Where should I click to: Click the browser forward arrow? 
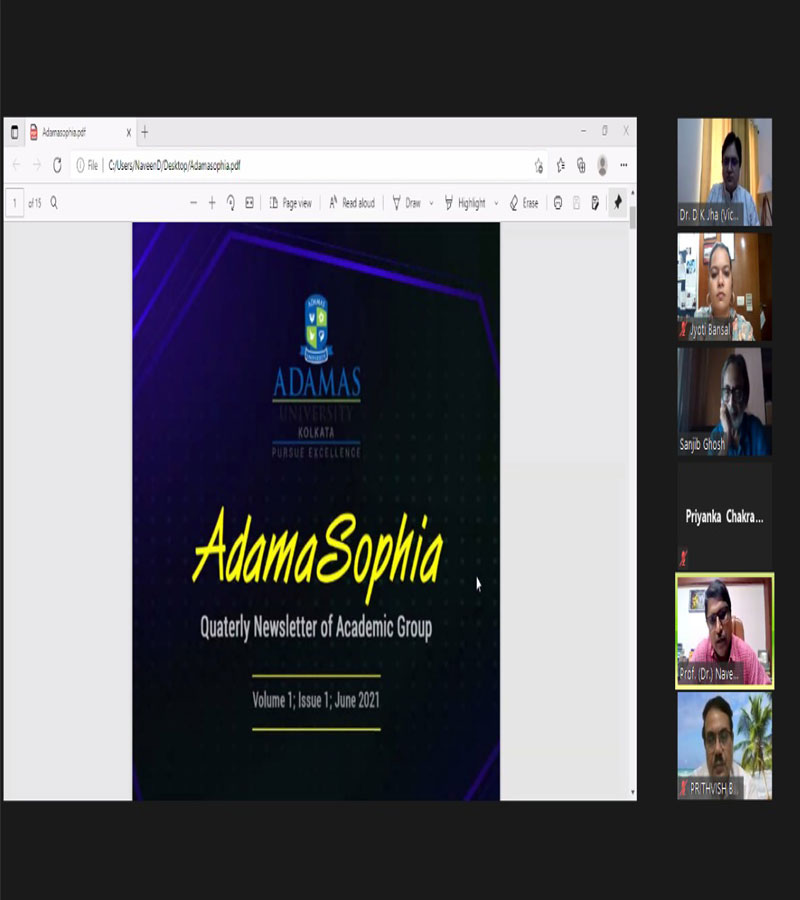[37, 165]
